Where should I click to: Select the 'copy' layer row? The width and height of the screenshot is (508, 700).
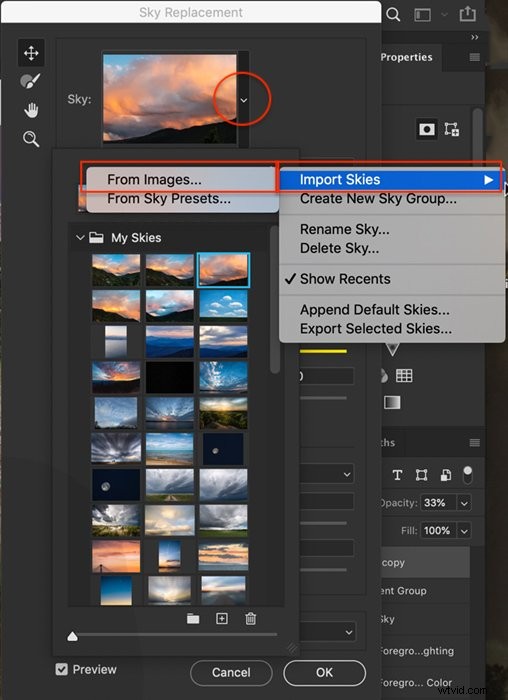(425, 562)
